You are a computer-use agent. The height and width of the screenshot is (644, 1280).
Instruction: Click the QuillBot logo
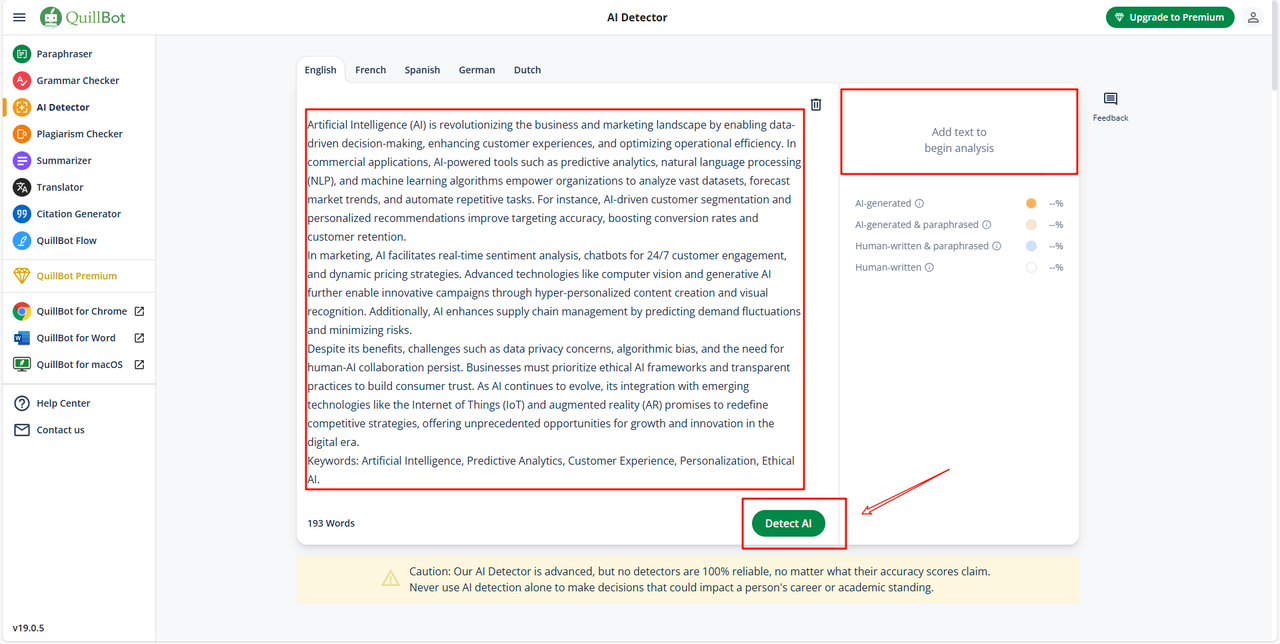click(83, 17)
